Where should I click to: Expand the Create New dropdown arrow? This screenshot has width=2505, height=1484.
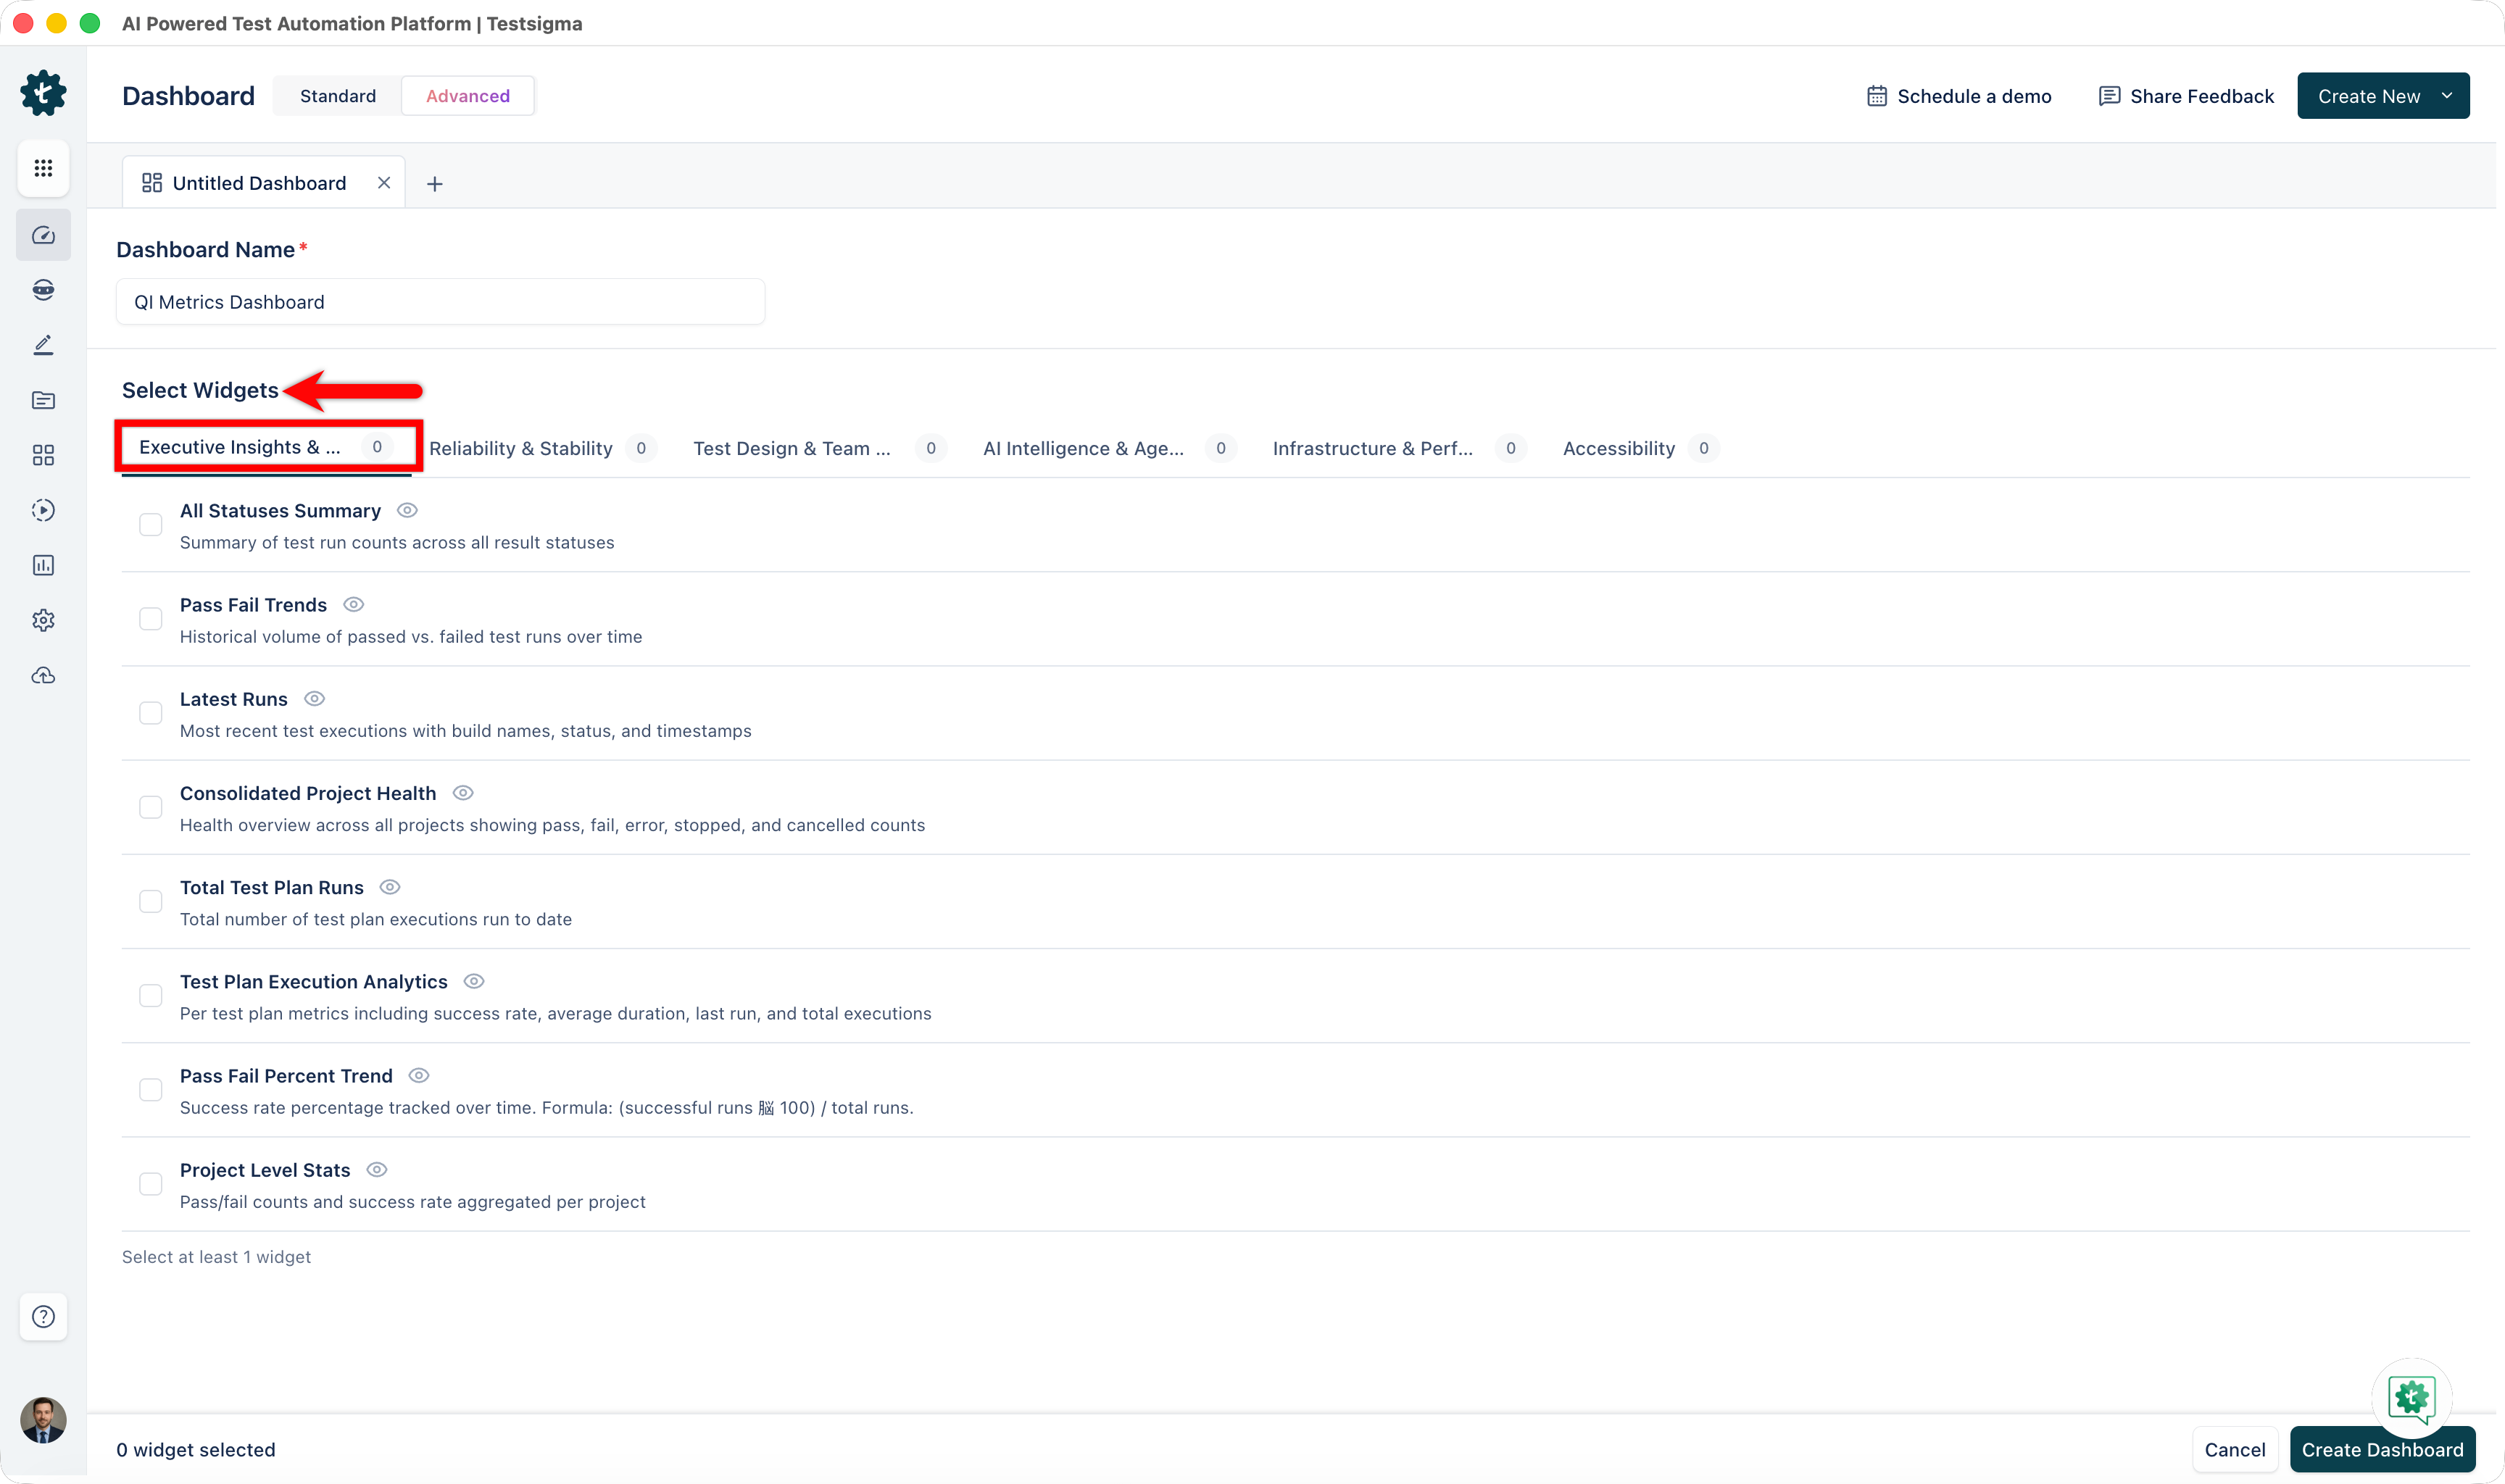coord(2446,96)
